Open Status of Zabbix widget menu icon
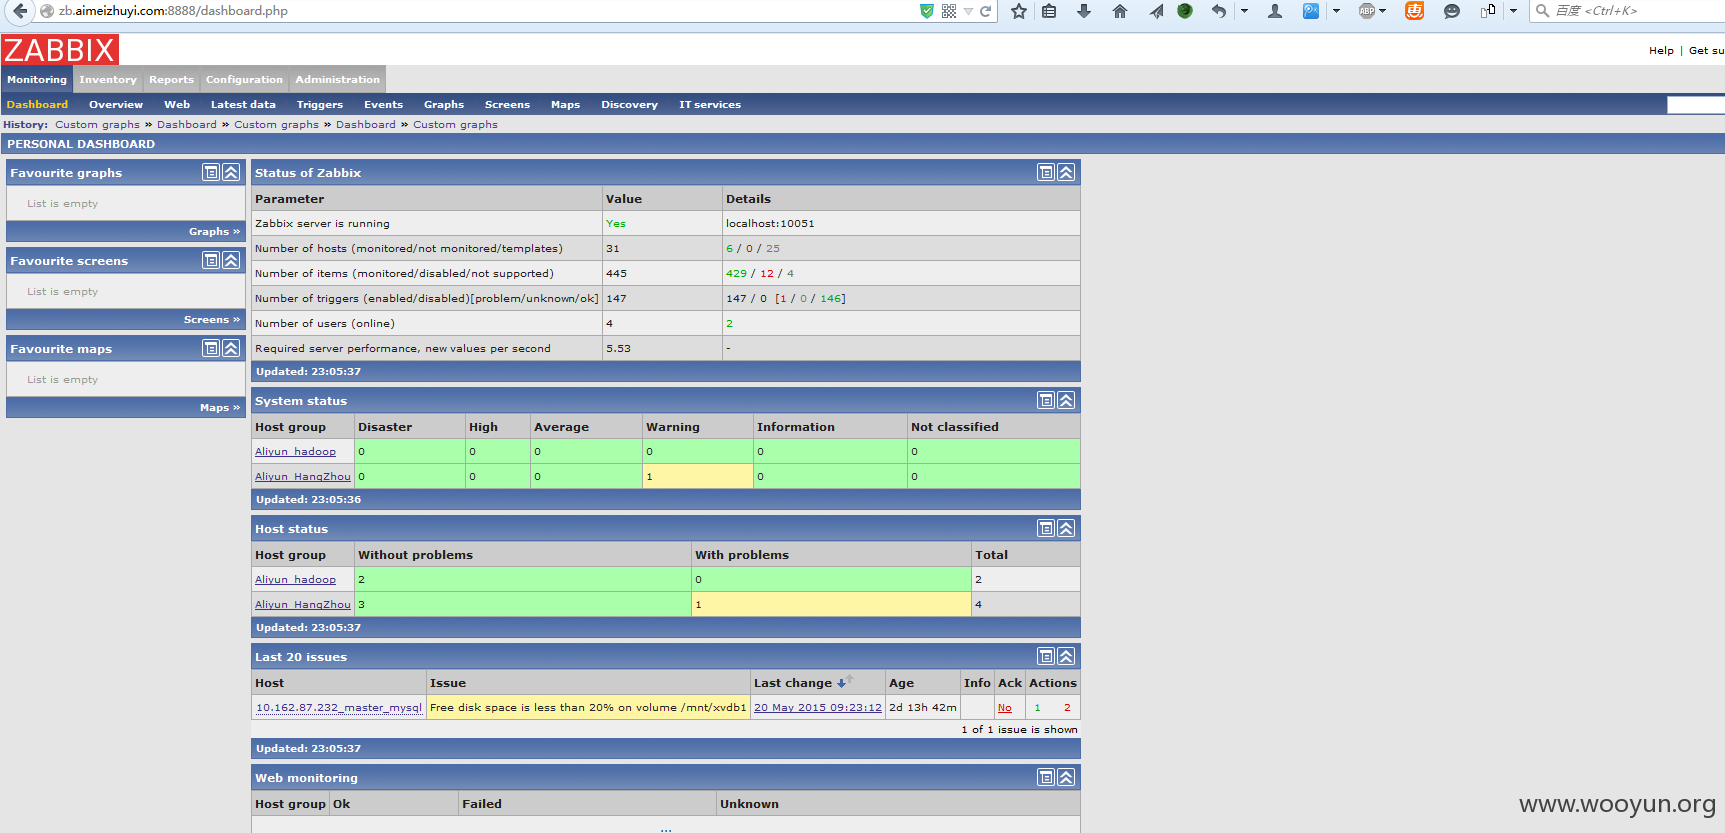Image resolution: width=1725 pixels, height=833 pixels. pyautogui.click(x=1046, y=172)
